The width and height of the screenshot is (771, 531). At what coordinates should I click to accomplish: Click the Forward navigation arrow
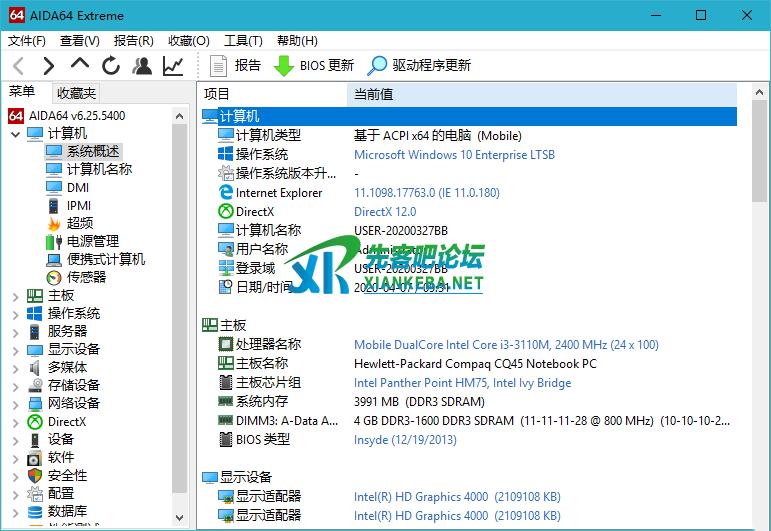coord(48,66)
